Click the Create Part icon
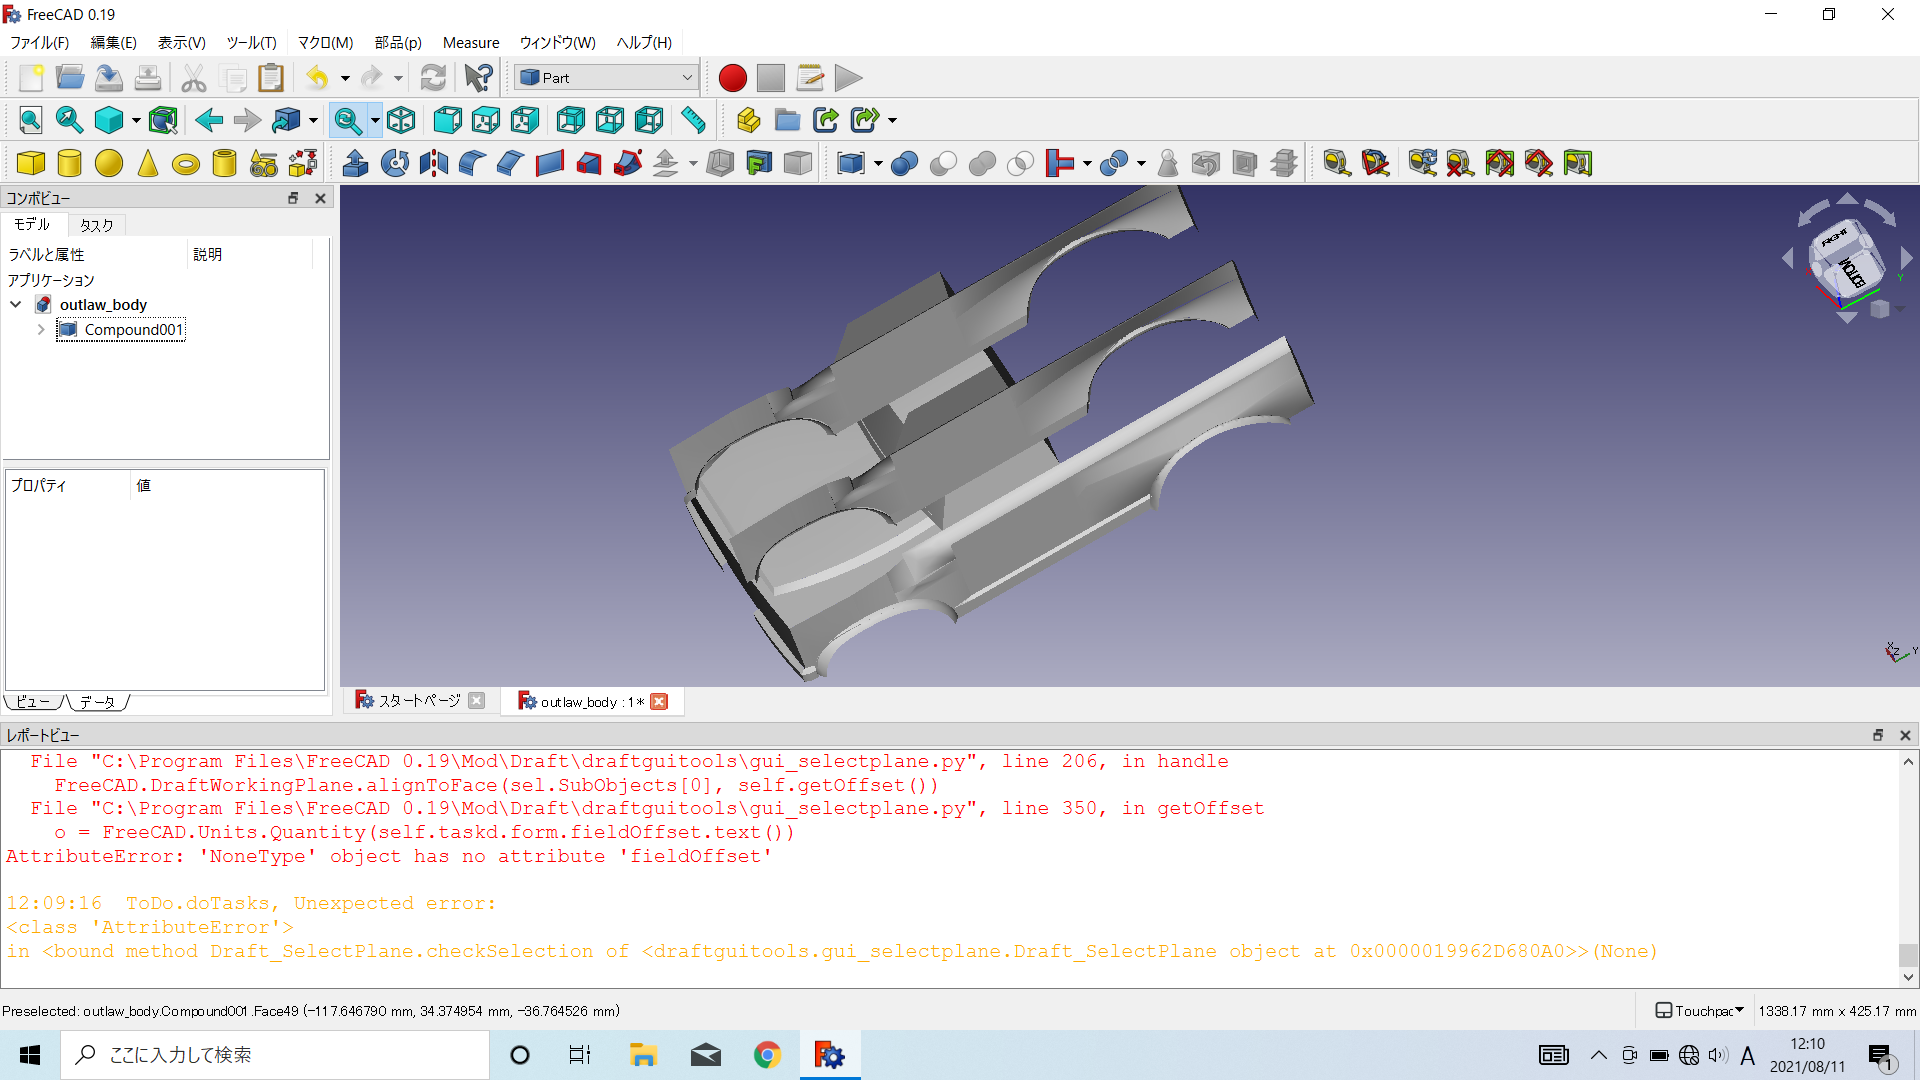The width and height of the screenshot is (1920, 1080). tap(748, 120)
